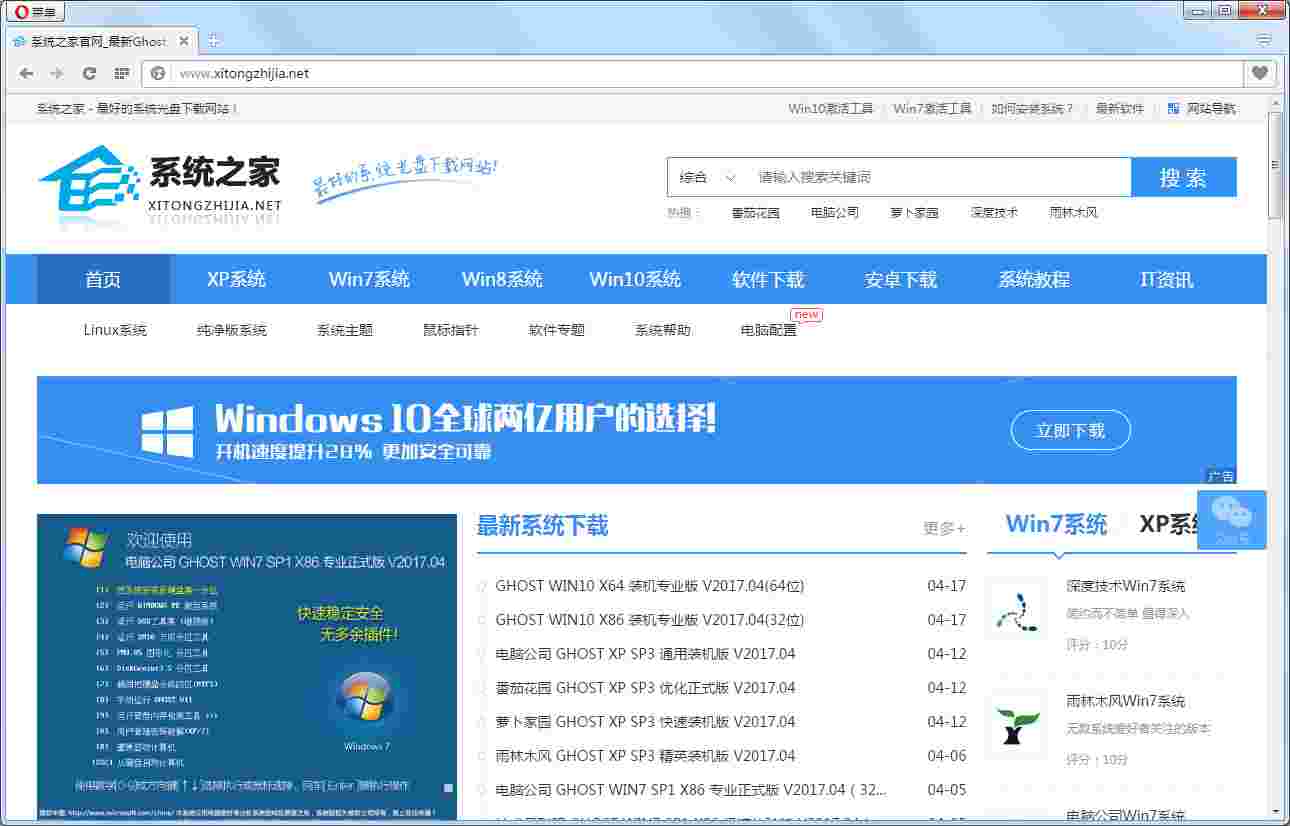The width and height of the screenshot is (1290, 826).
Task: Click the 网站导航 grid icon
Action: (1173, 108)
